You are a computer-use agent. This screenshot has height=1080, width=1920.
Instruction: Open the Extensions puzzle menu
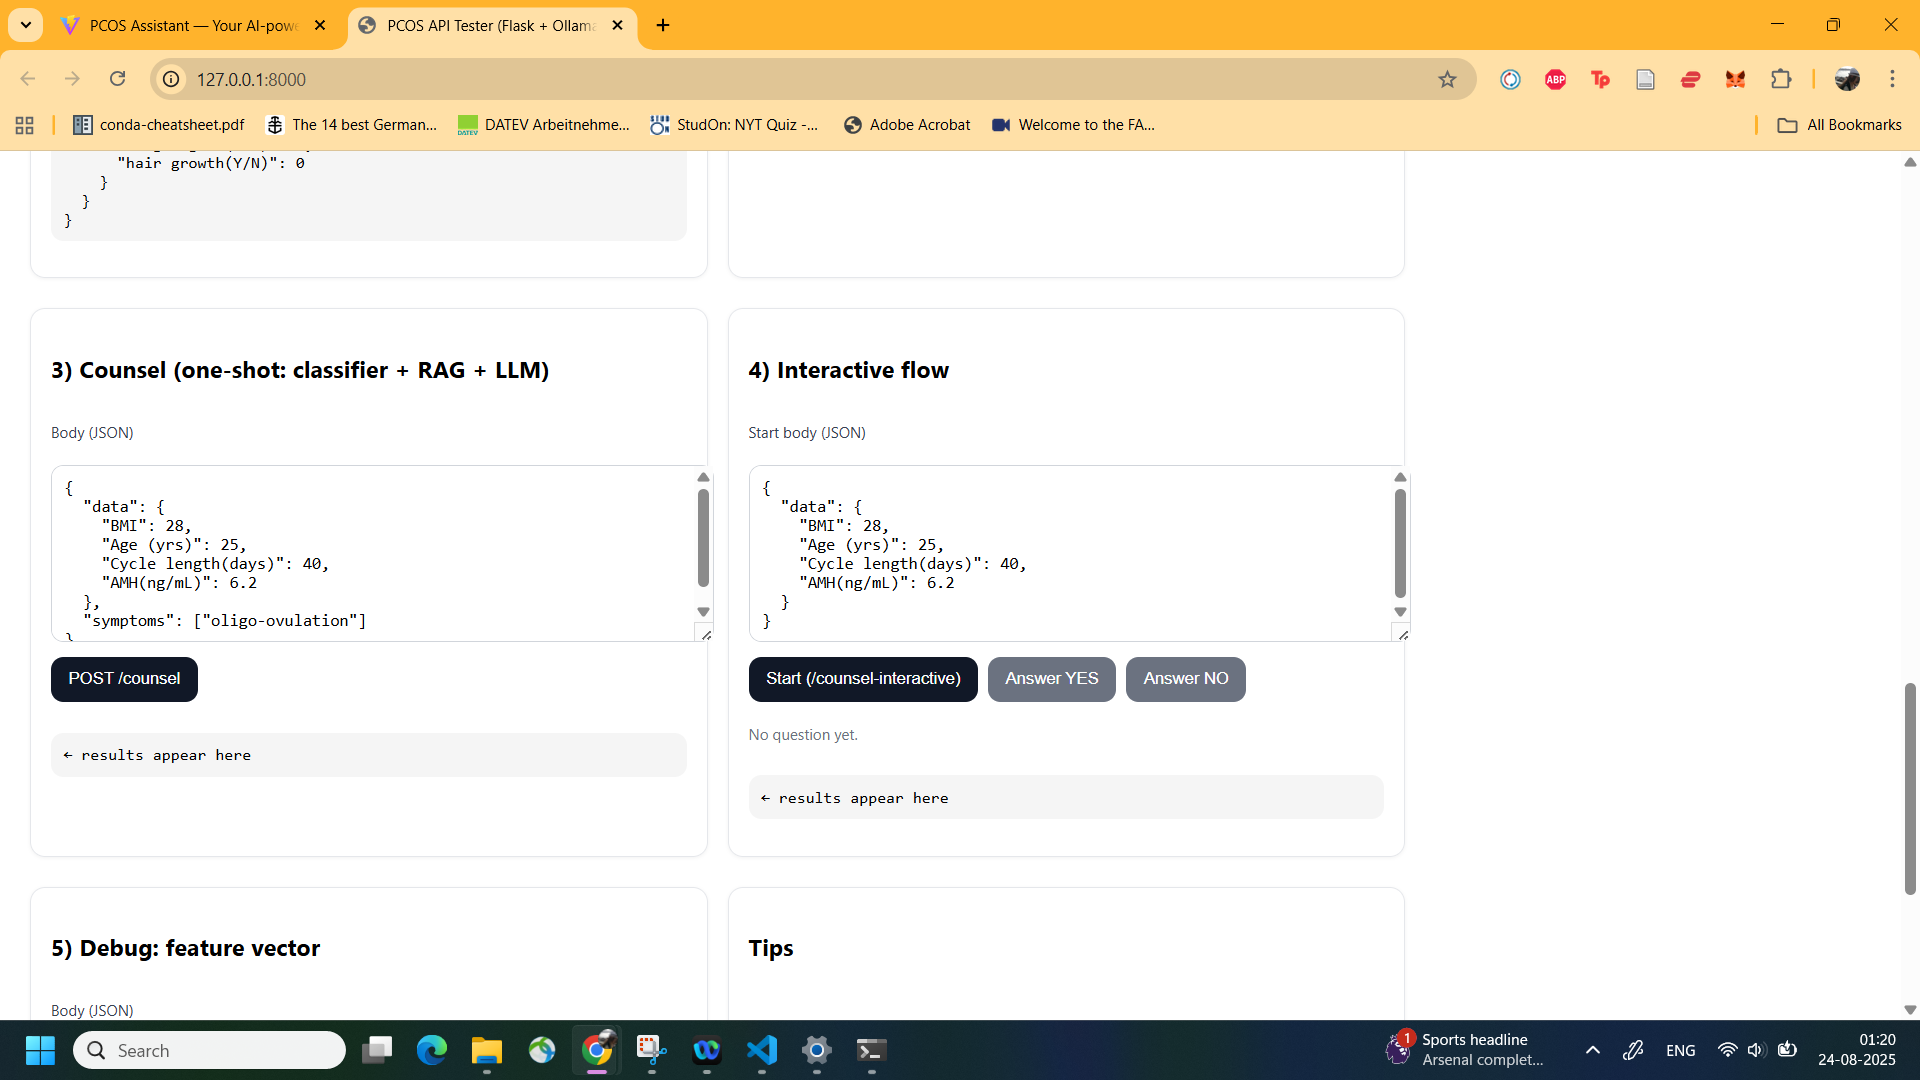[x=1781, y=79]
